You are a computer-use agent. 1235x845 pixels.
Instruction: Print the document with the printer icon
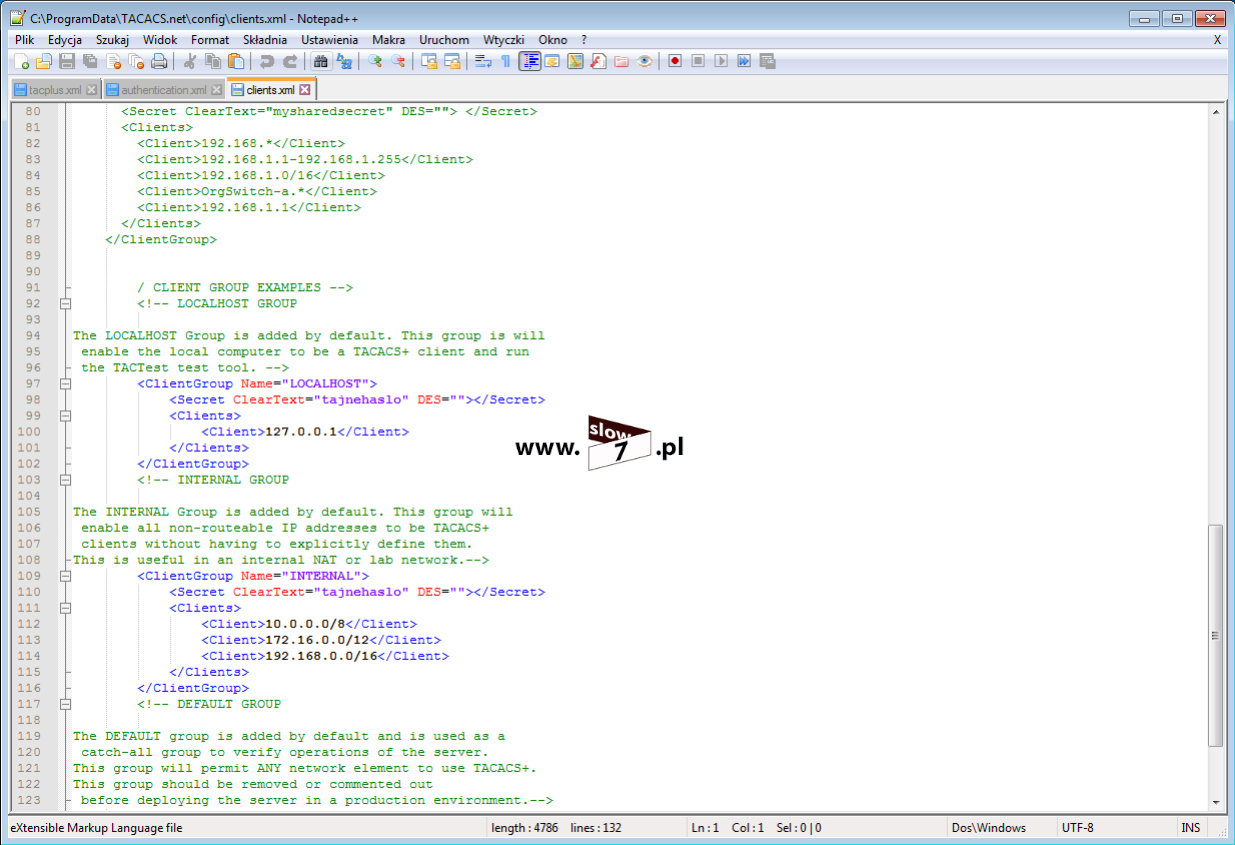pyautogui.click(x=159, y=61)
